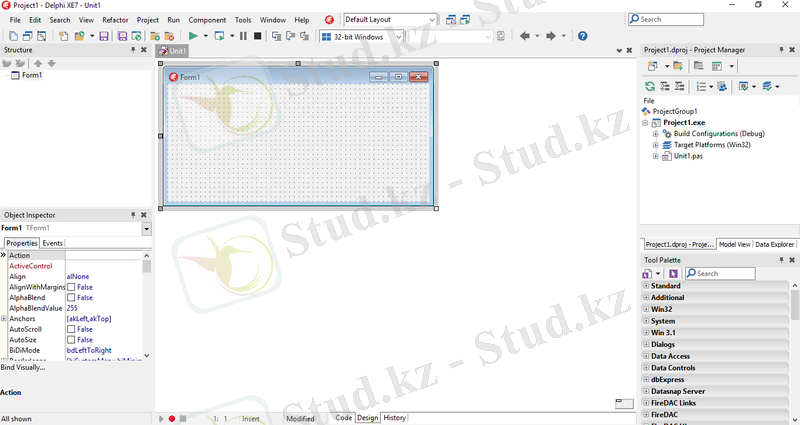
Task: Click the Bind Visually... link
Action: click(x=22, y=367)
